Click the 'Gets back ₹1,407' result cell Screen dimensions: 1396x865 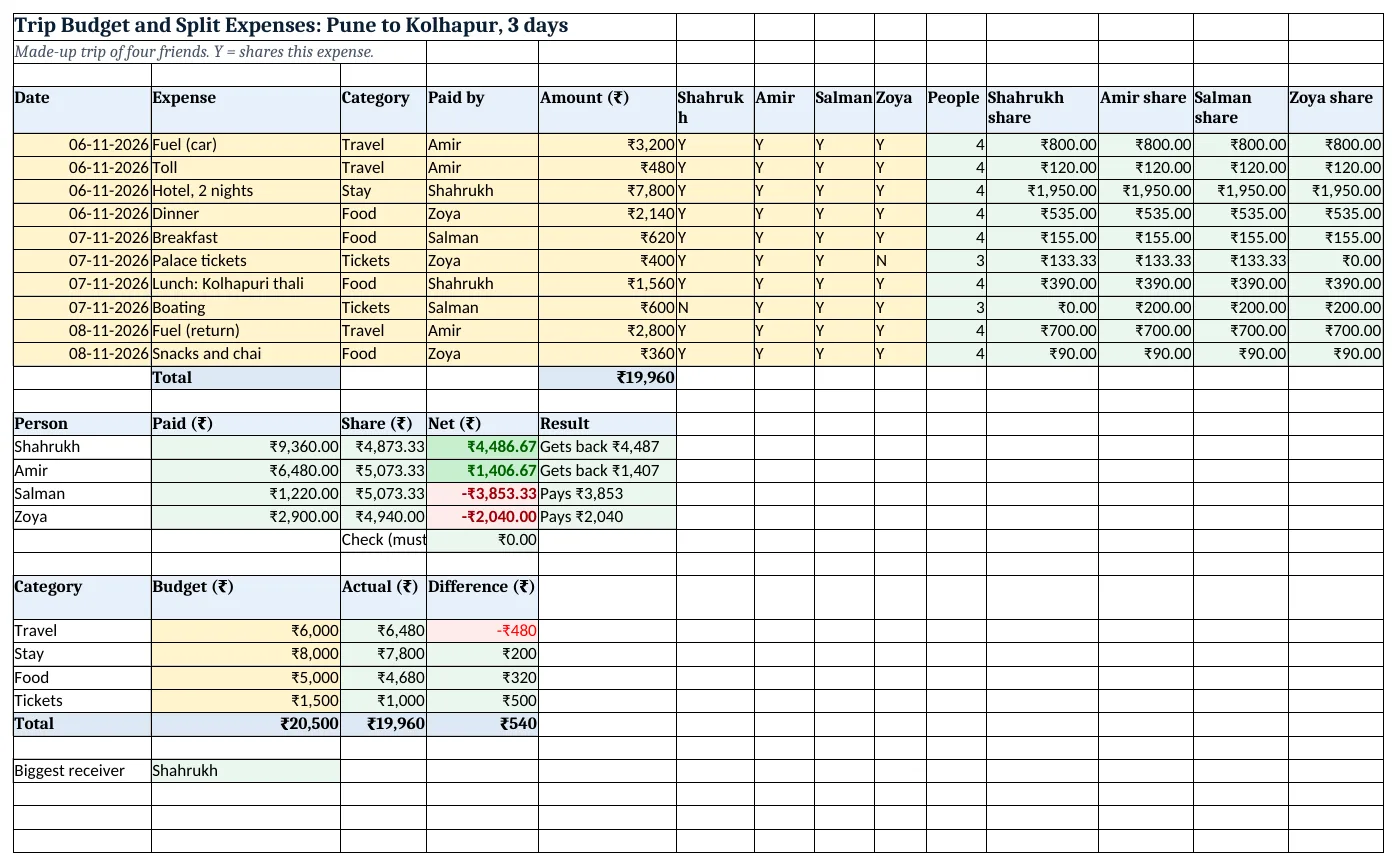(607, 470)
